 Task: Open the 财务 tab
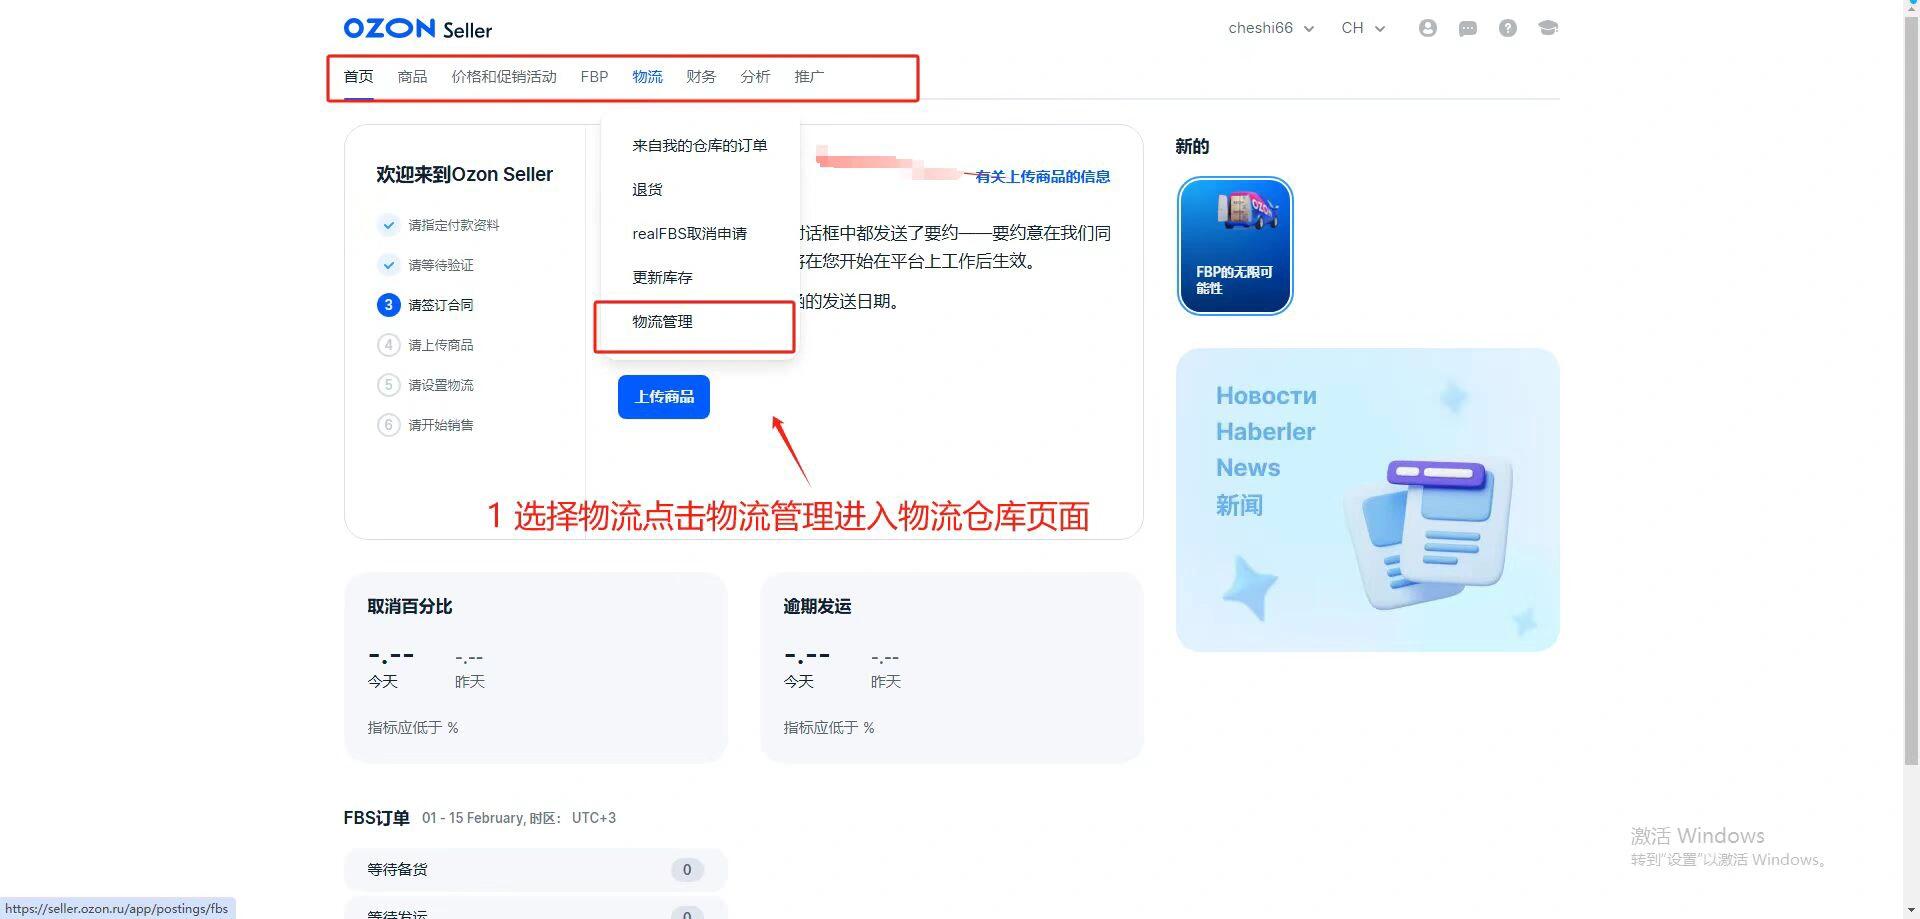click(x=701, y=77)
